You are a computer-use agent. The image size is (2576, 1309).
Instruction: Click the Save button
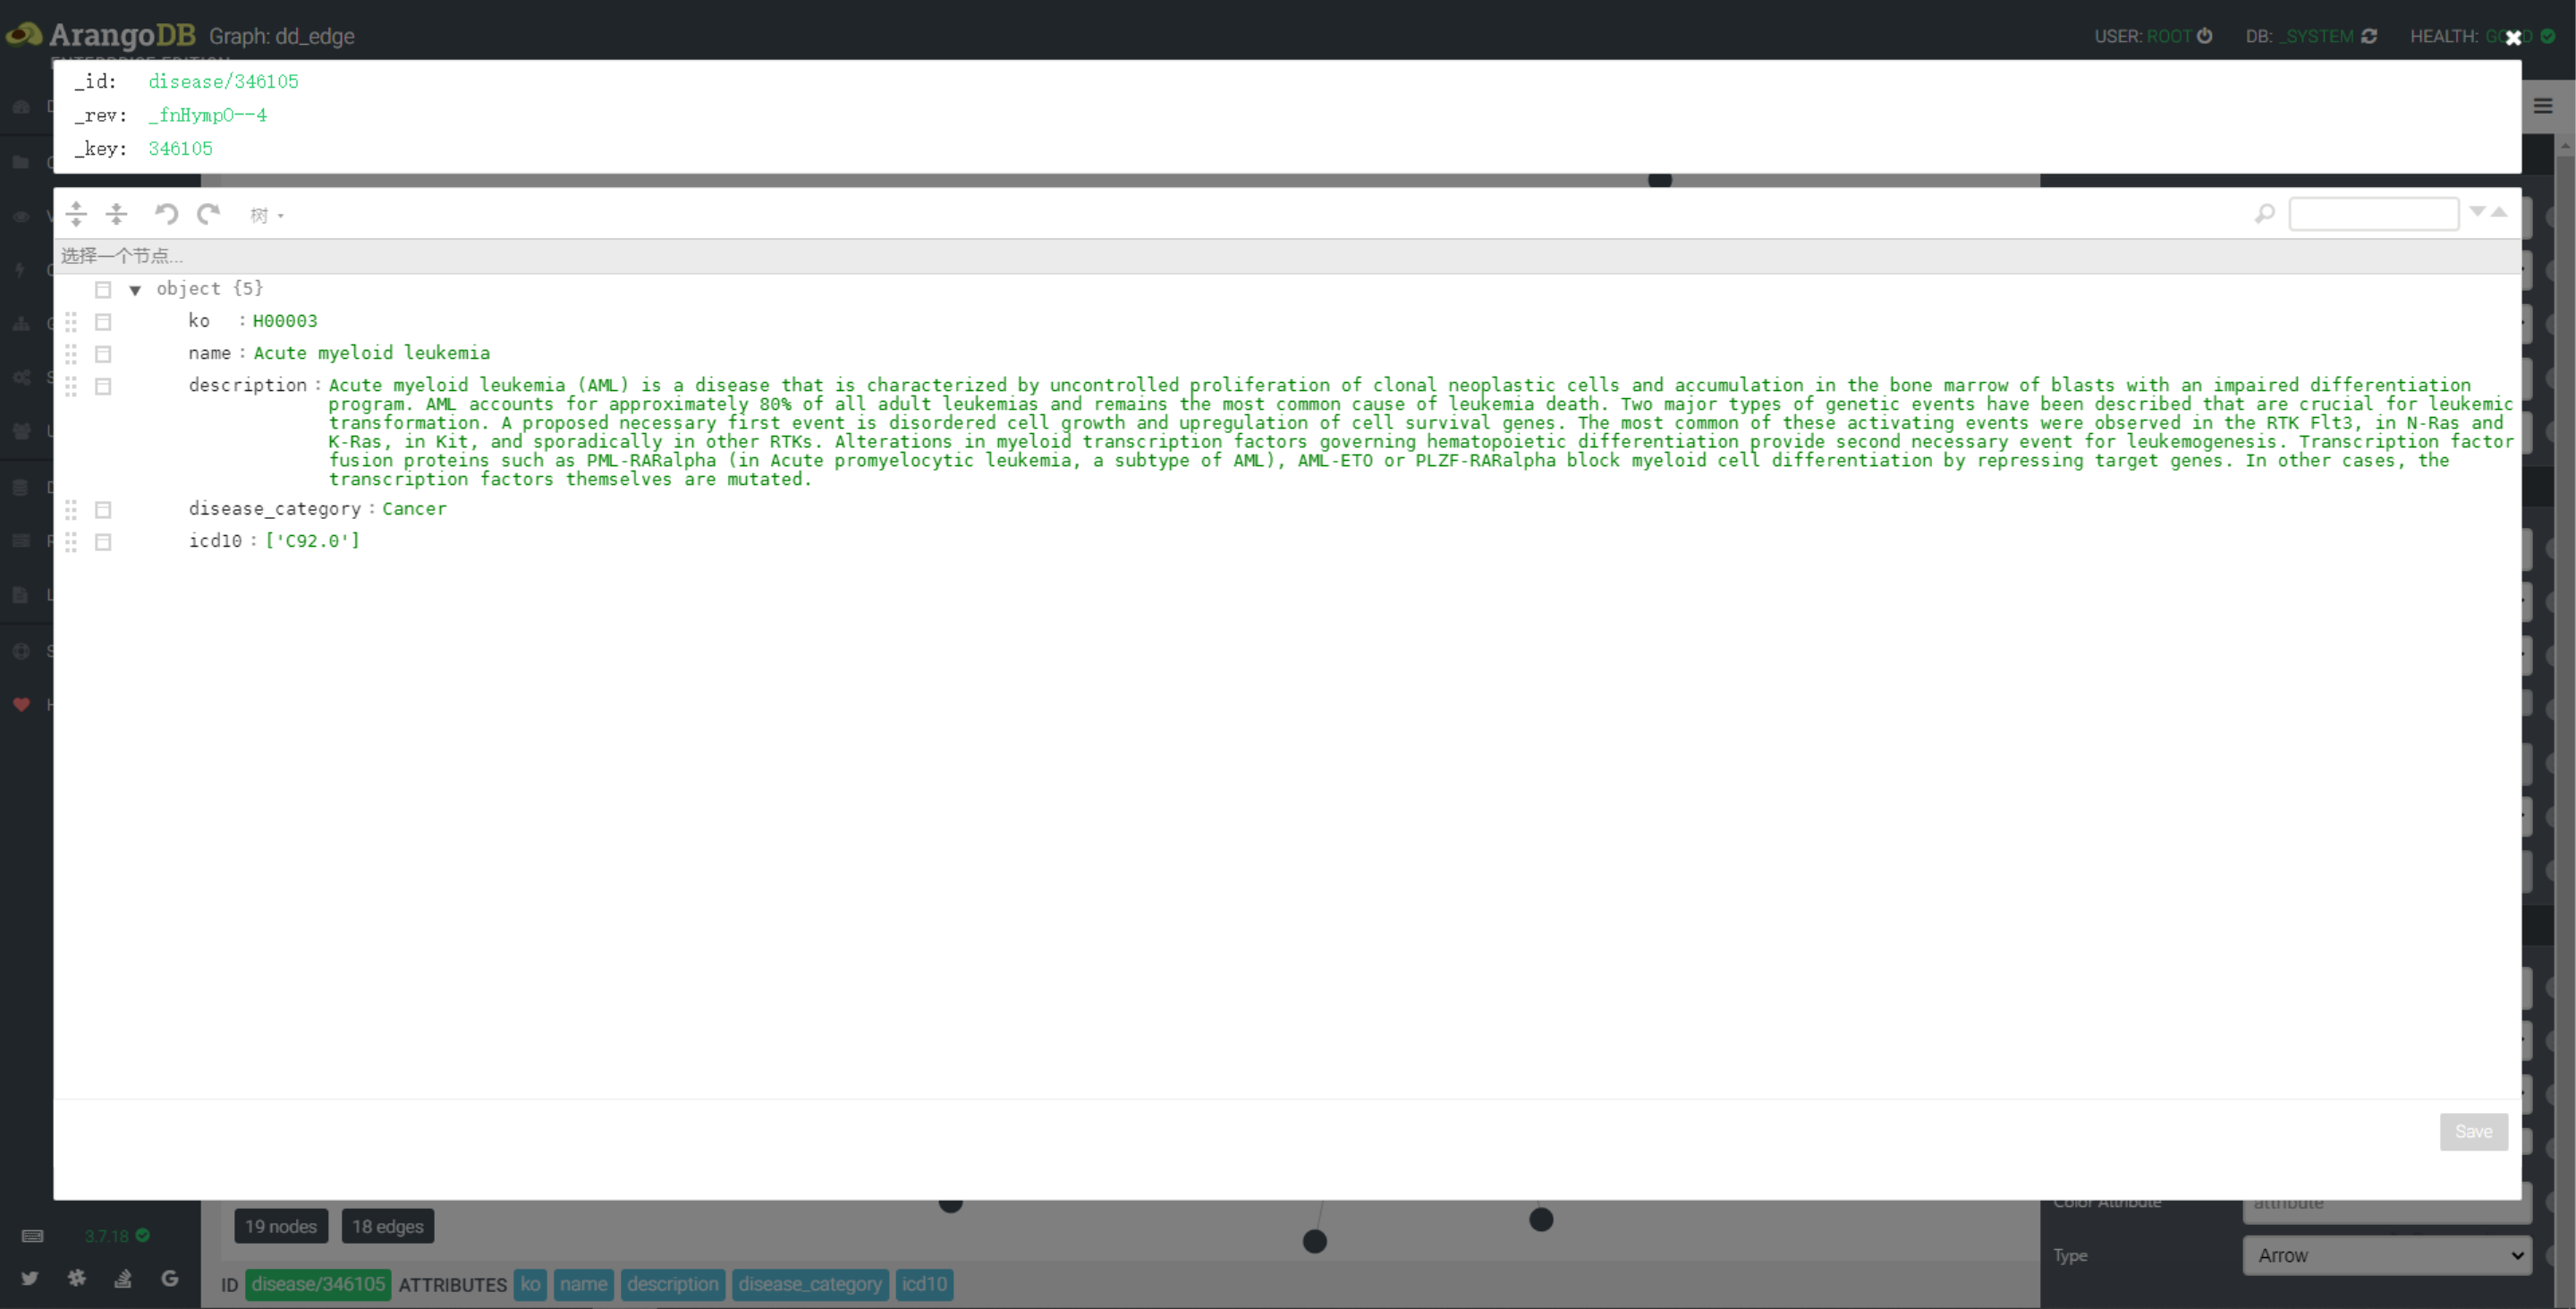(2473, 1132)
